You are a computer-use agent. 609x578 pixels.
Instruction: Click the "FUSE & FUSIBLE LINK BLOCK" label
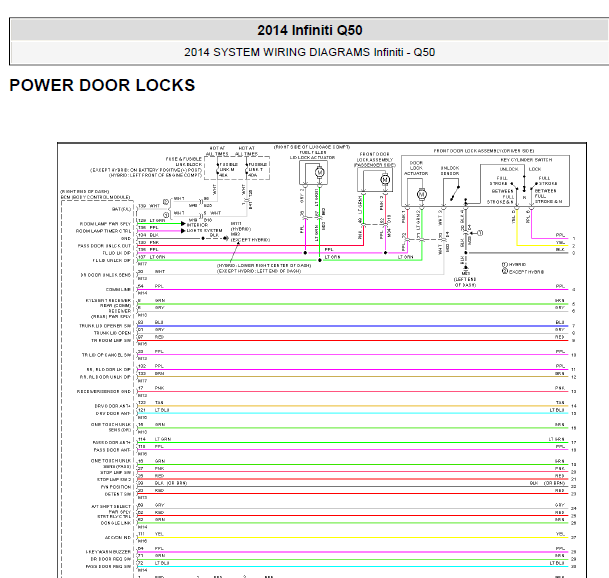click(x=184, y=162)
